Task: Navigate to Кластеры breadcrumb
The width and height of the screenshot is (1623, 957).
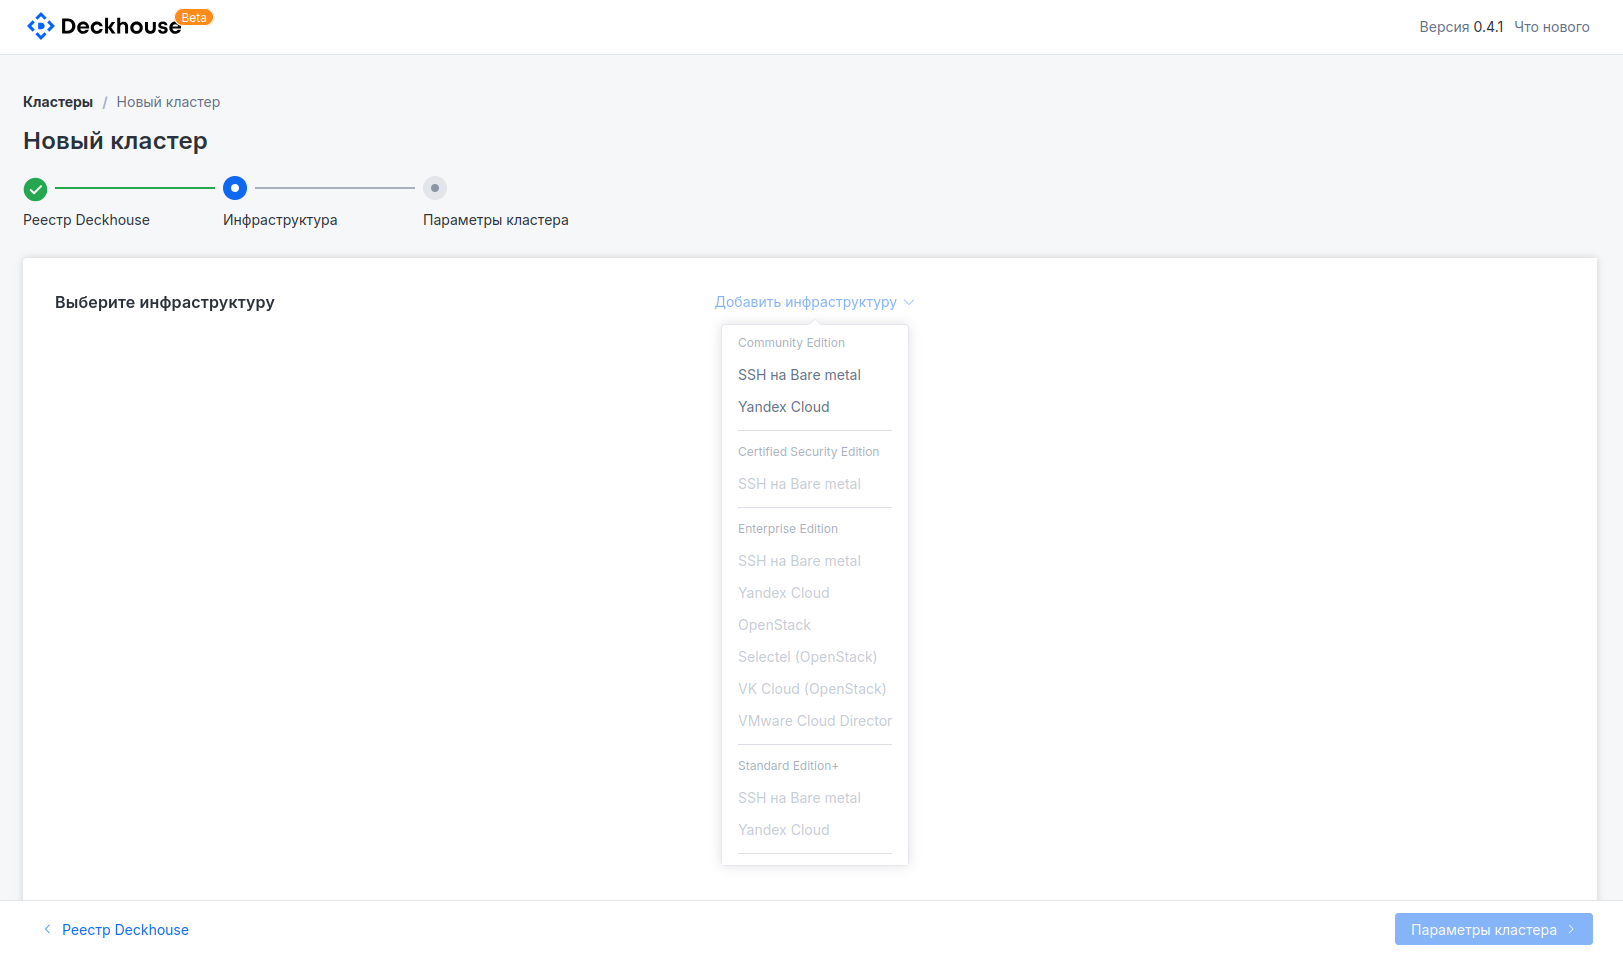Action: coord(58,102)
